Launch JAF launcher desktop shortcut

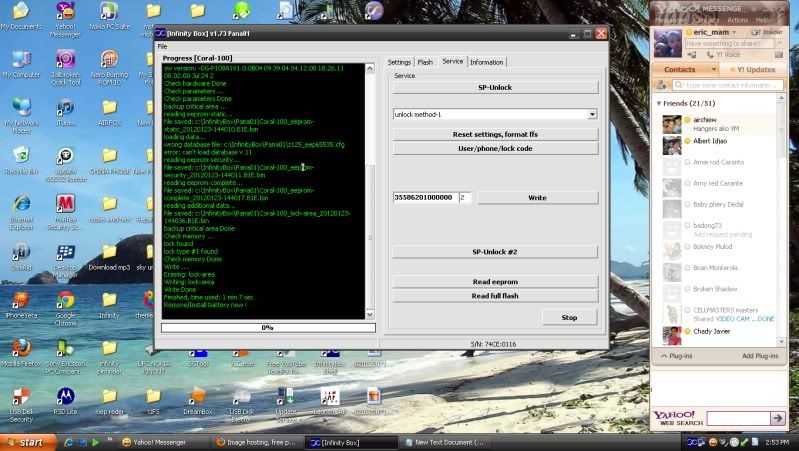[330, 401]
